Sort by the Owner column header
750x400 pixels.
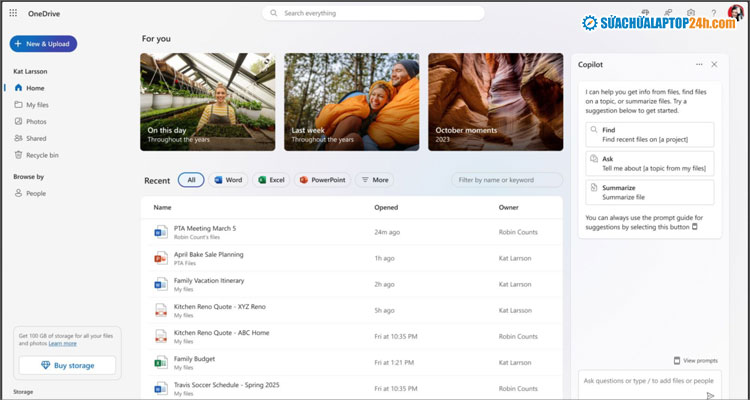point(508,208)
